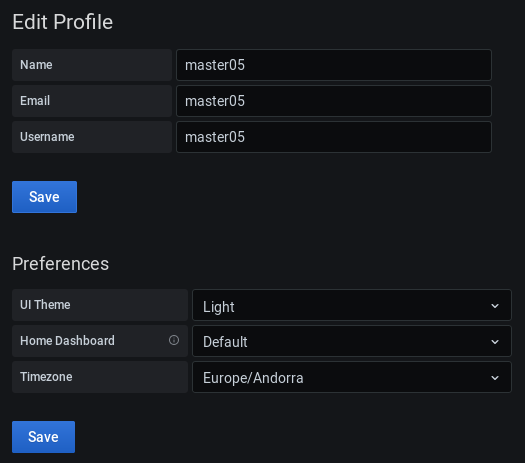Click the Name field label
This screenshot has height=463, width=525.
tap(36, 65)
